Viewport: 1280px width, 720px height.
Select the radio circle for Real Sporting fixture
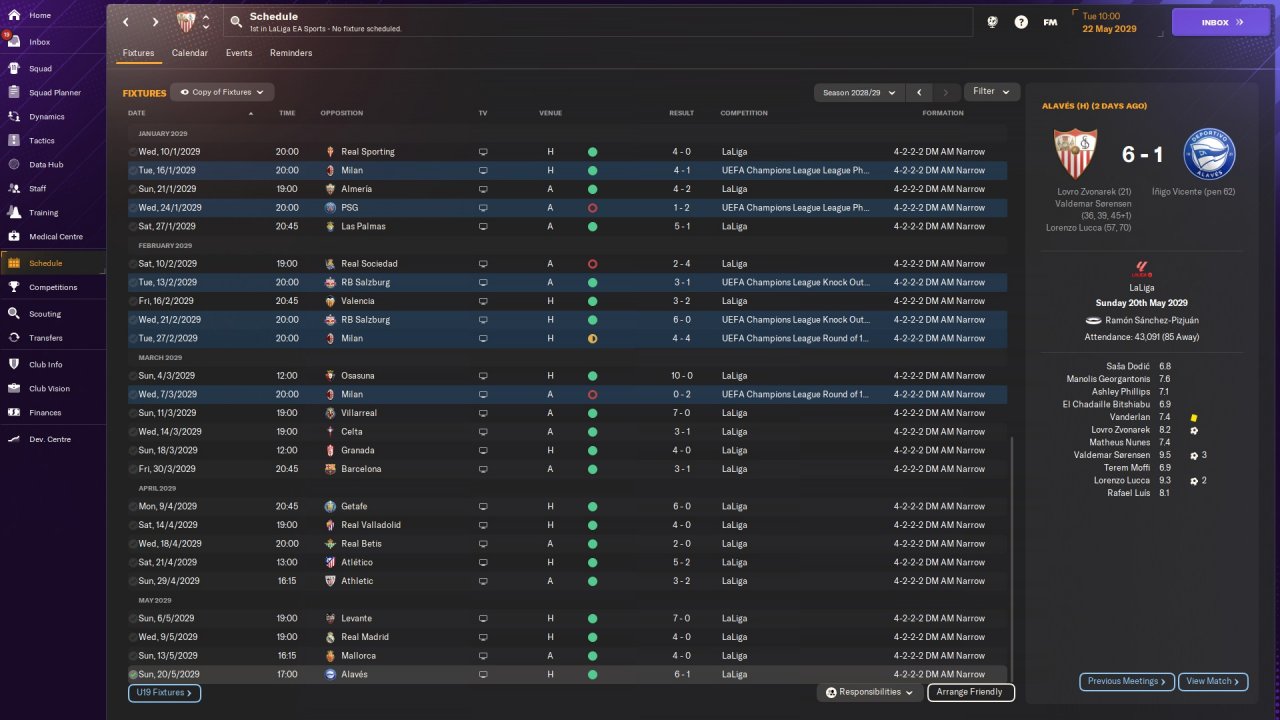tap(133, 152)
